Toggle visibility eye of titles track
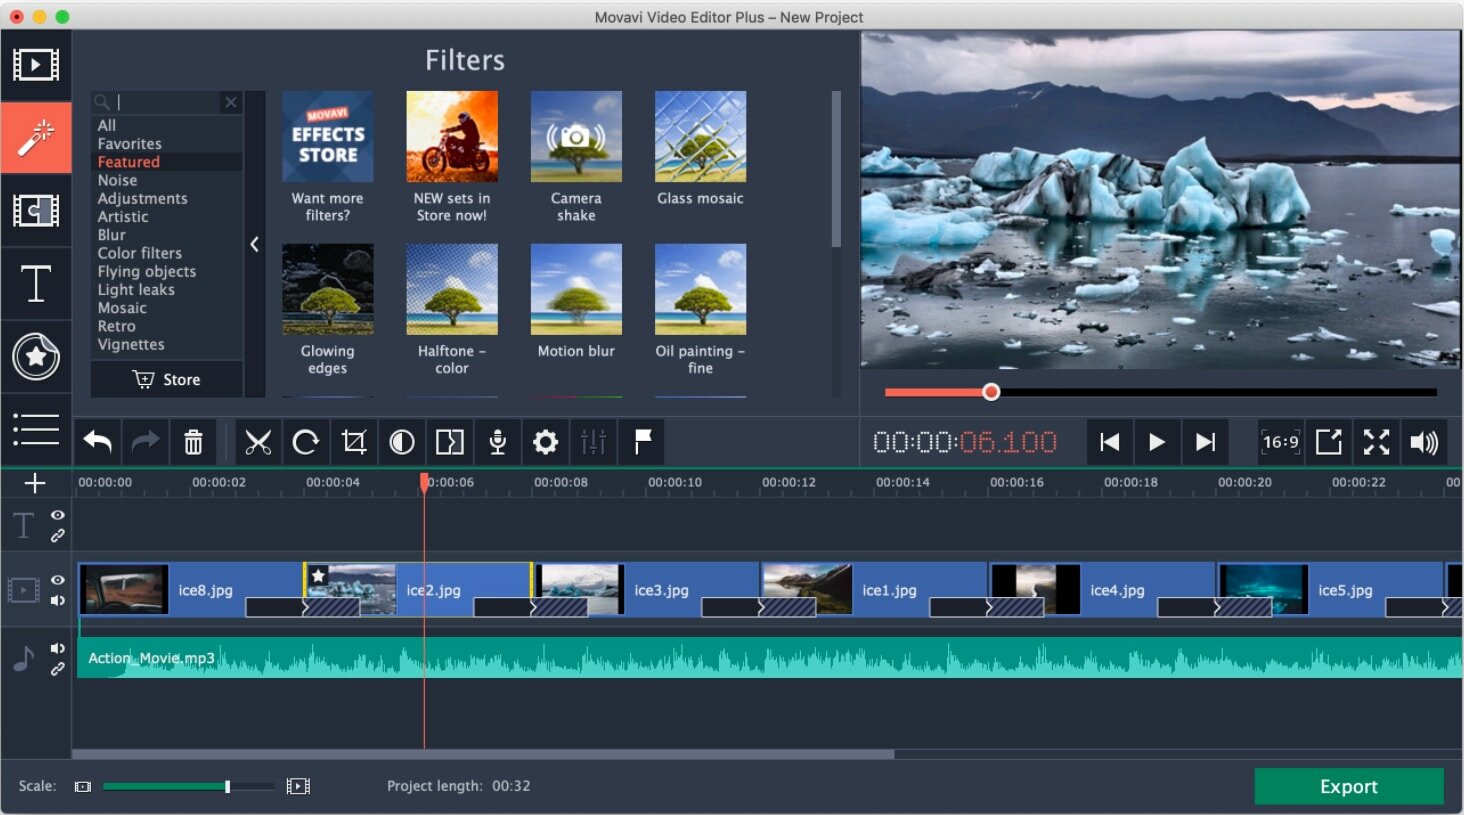Screen dimensions: 1464x815 [58, 515]
